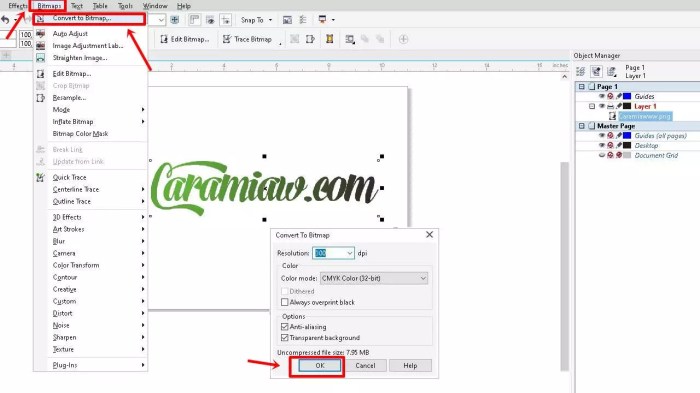Viewport: 700px width, 393px height.
Task: Click the pencil editable icon on Layer 1
Action: [x=619, y=106]
